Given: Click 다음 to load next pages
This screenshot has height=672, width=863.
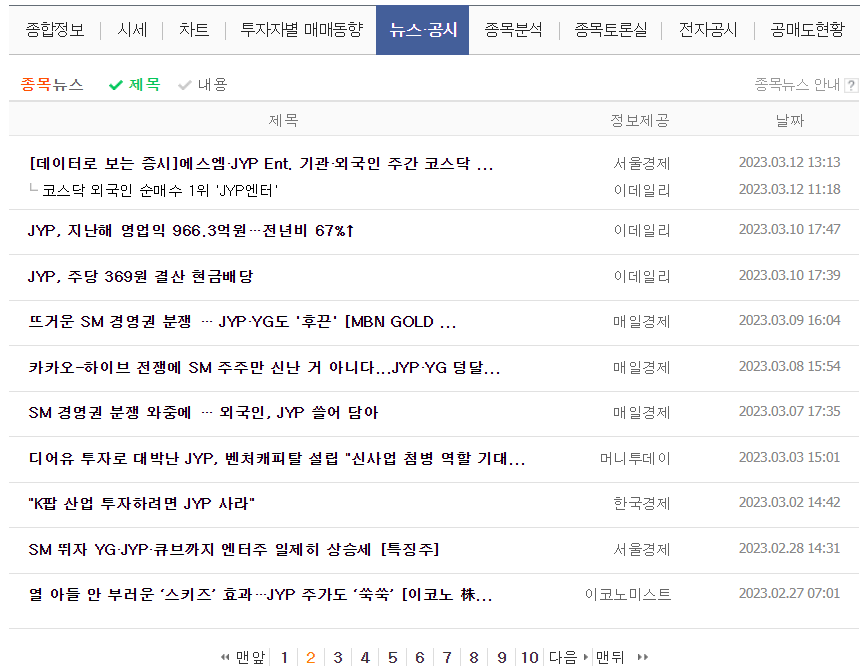Looking at the screenshot, I should (x=569, y=657).
